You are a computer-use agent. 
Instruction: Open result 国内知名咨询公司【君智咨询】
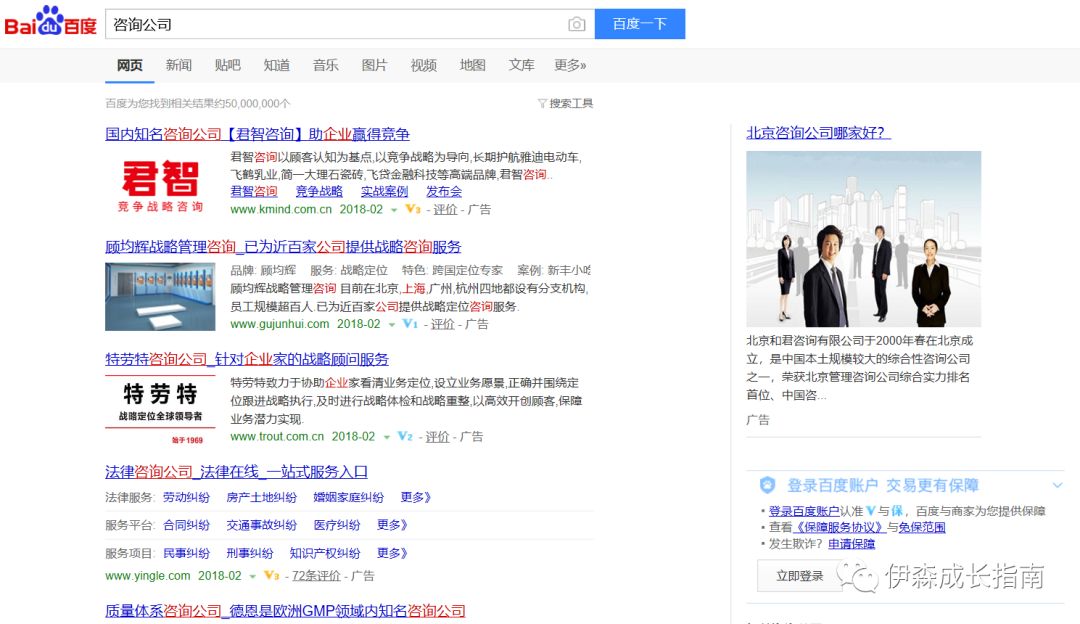(258, 134)
